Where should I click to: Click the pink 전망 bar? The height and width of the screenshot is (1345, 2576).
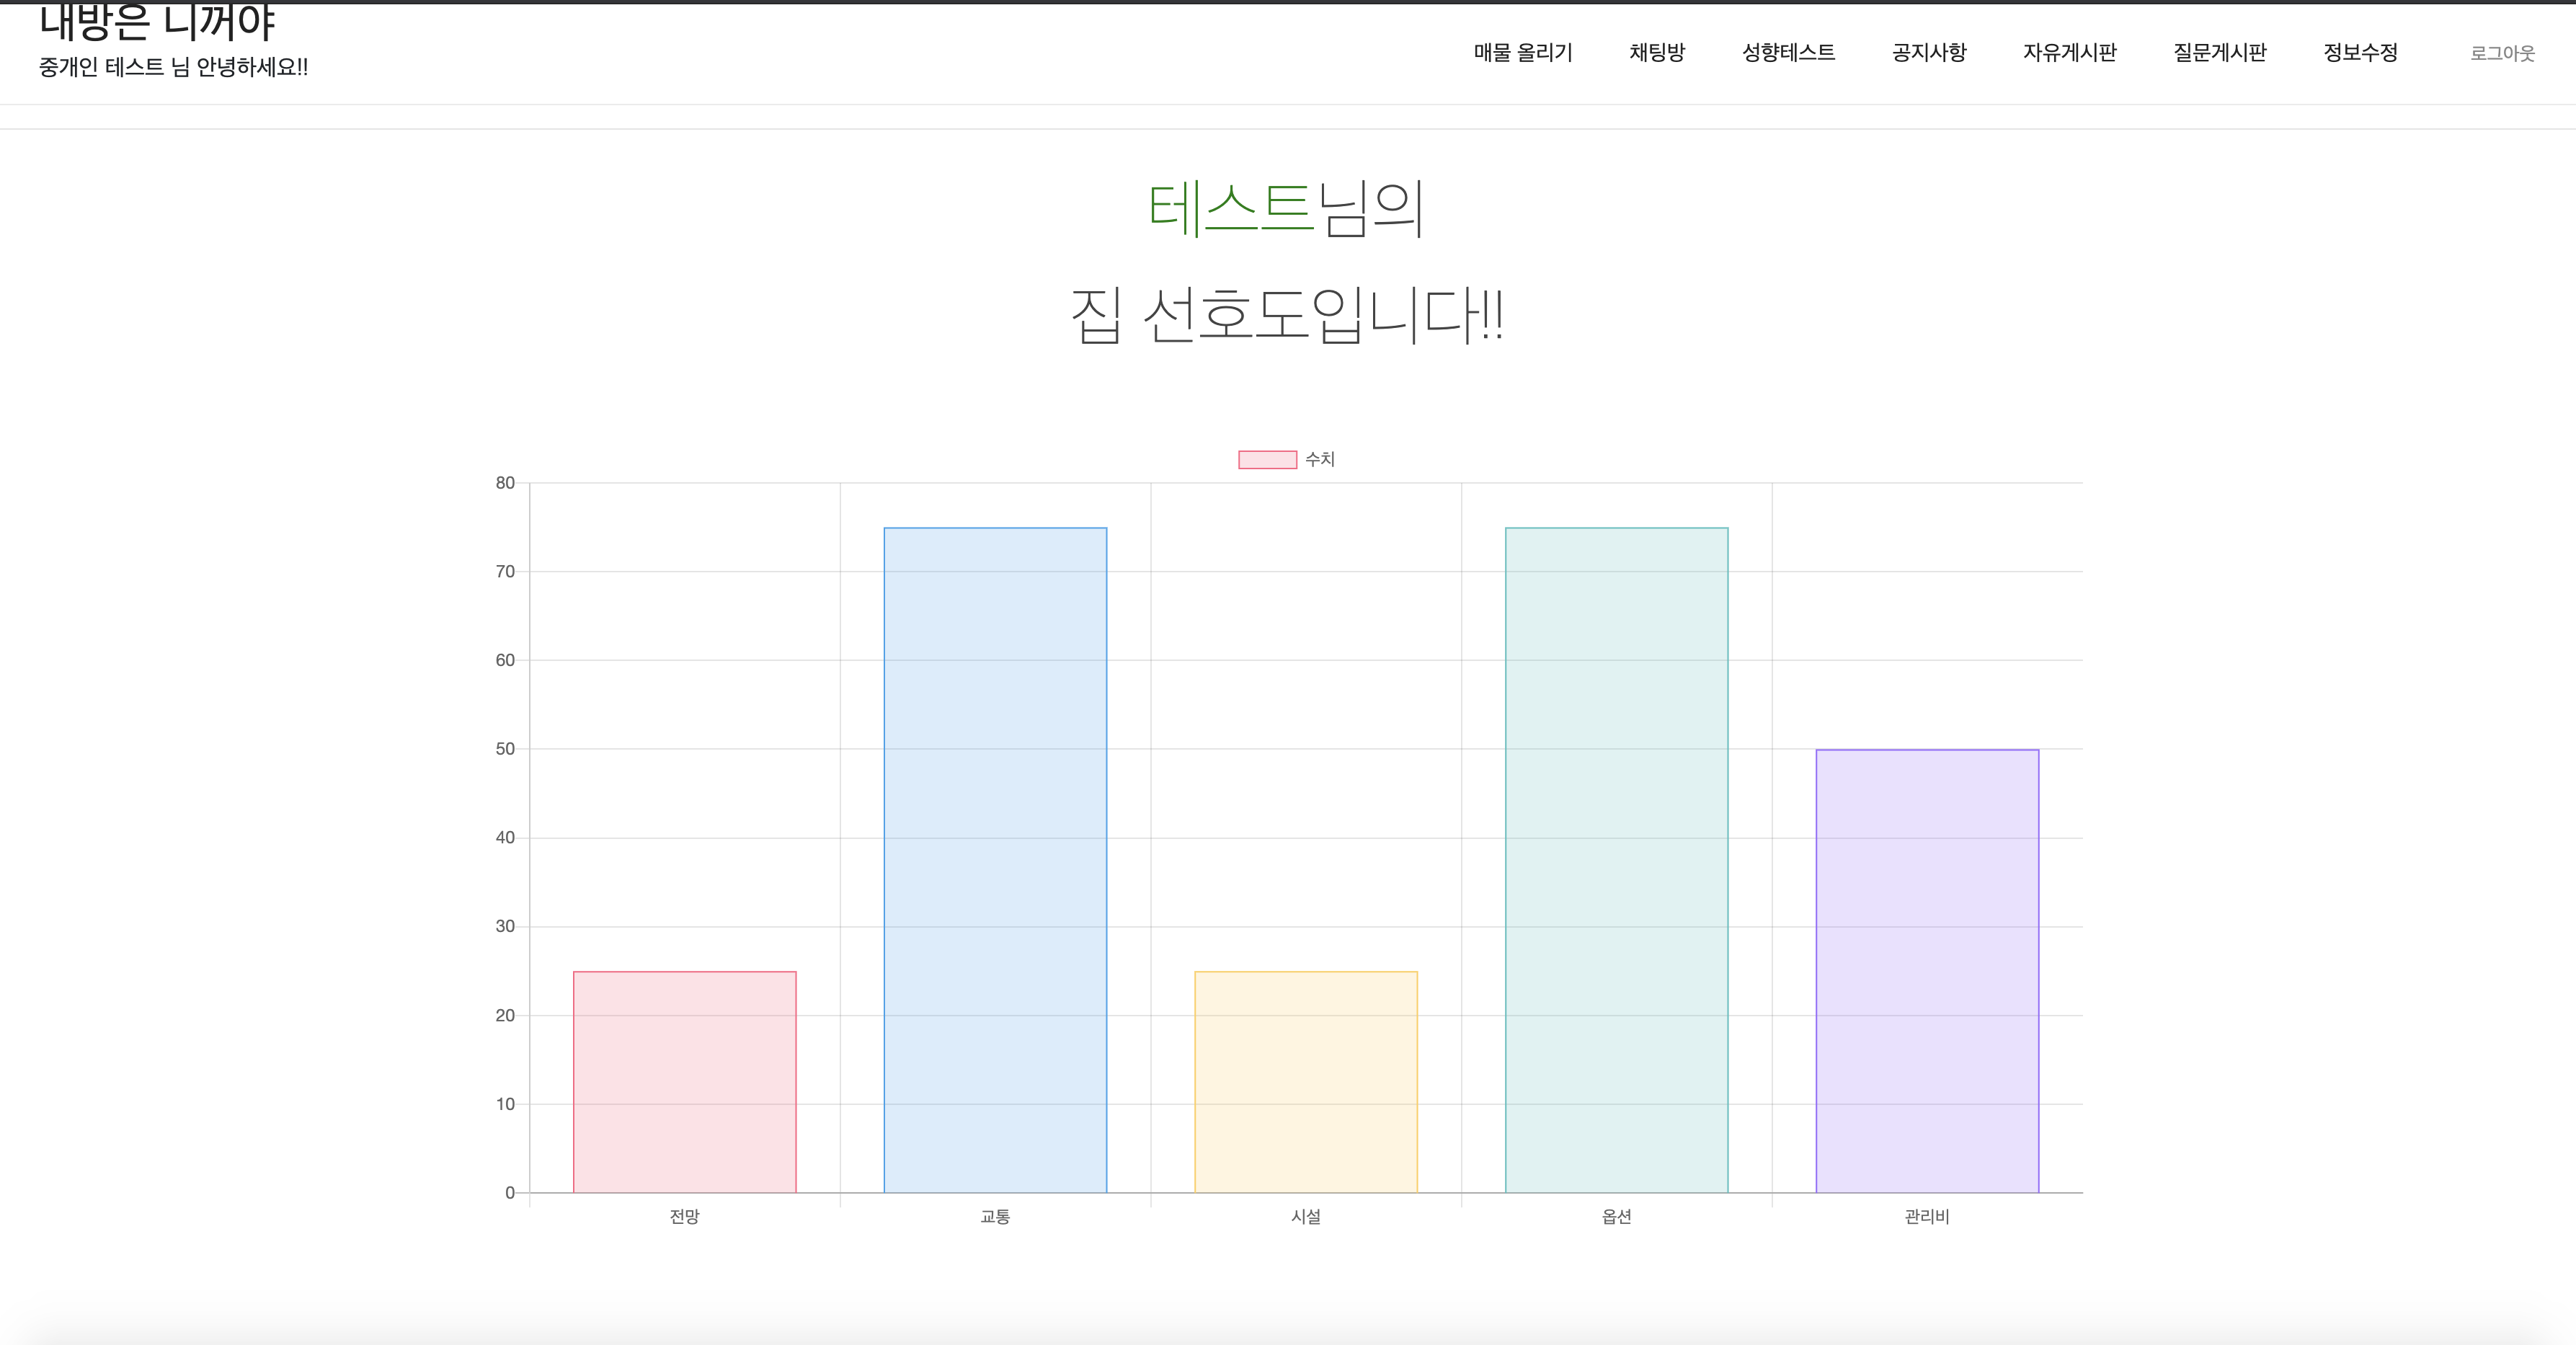tap(684, 1082)
